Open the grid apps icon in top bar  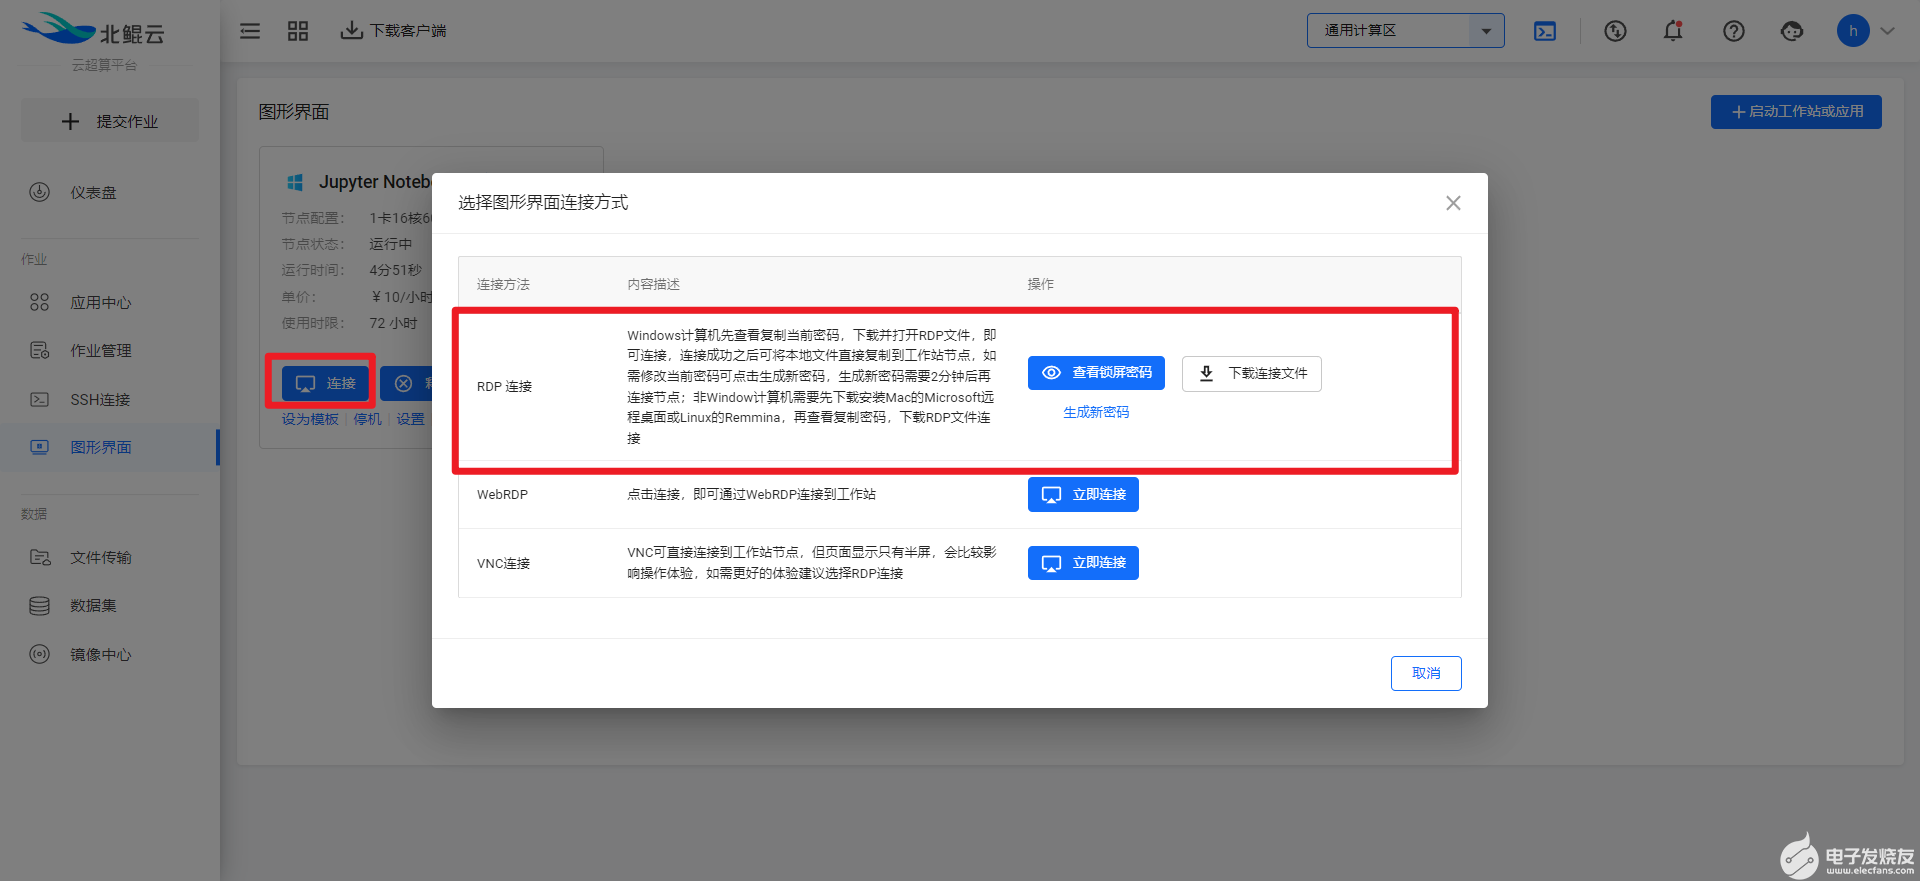(298, 31)
